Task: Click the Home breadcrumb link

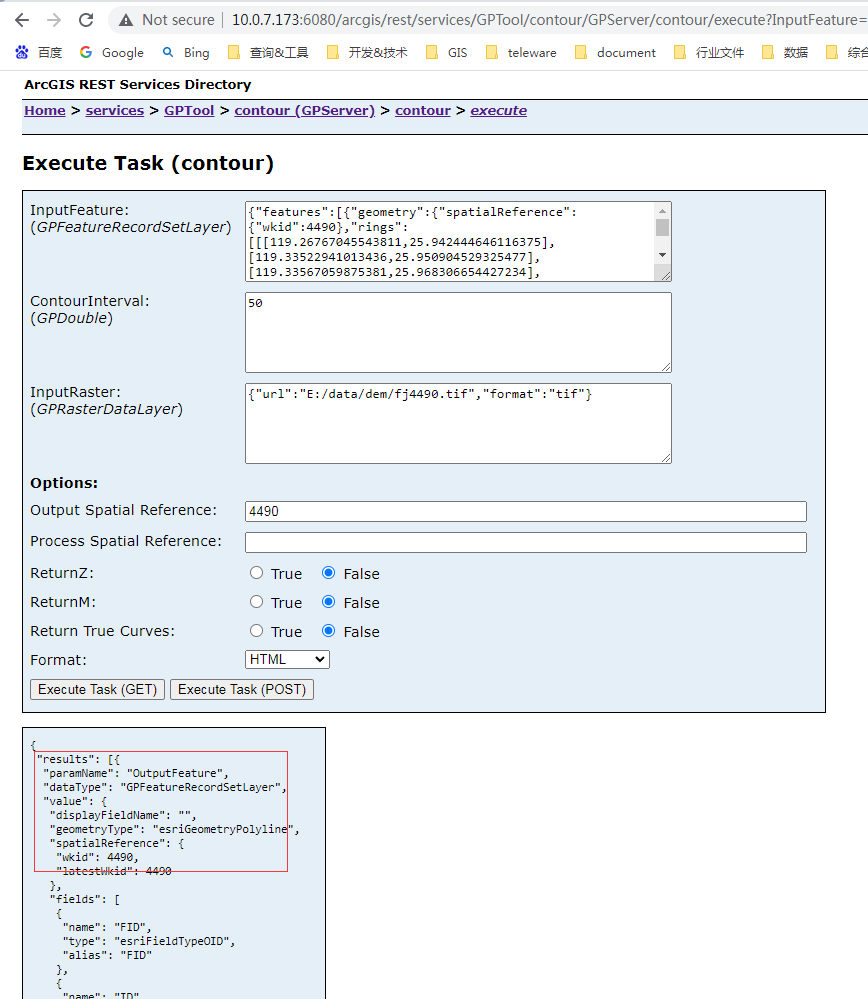Action: point(45,111)
